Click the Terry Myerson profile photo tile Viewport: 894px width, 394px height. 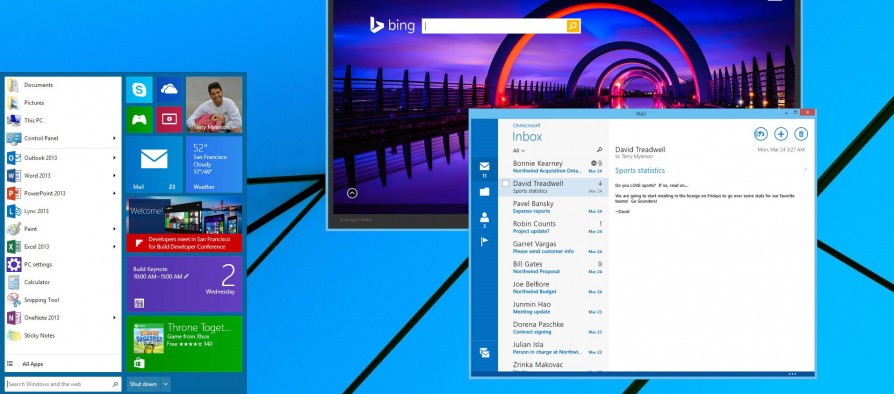coord(214,105)
